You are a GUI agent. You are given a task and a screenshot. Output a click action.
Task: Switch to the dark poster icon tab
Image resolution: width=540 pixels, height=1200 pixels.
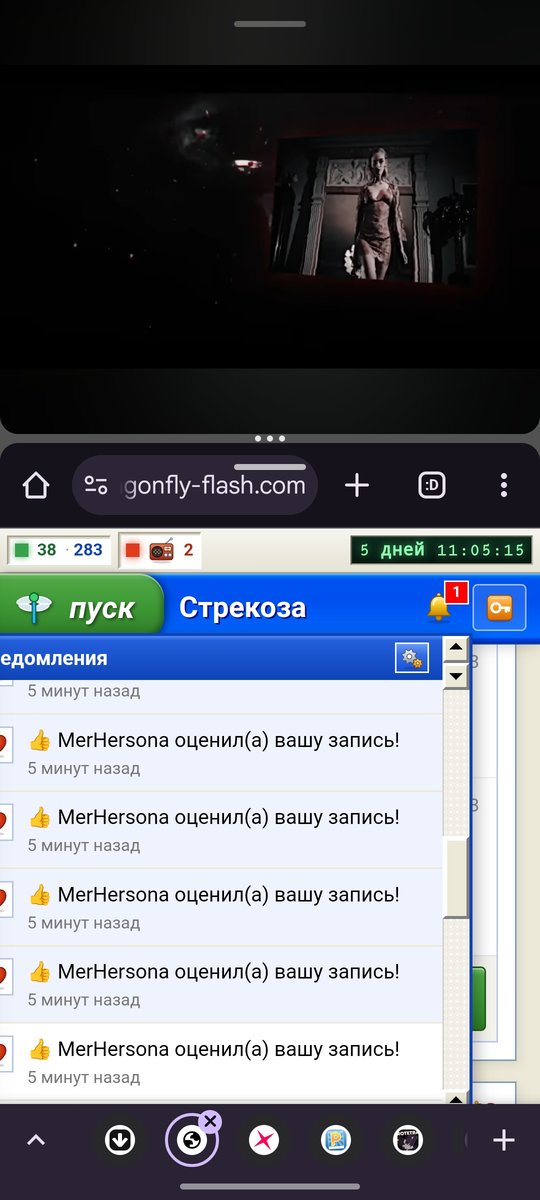coord(408,1140)
